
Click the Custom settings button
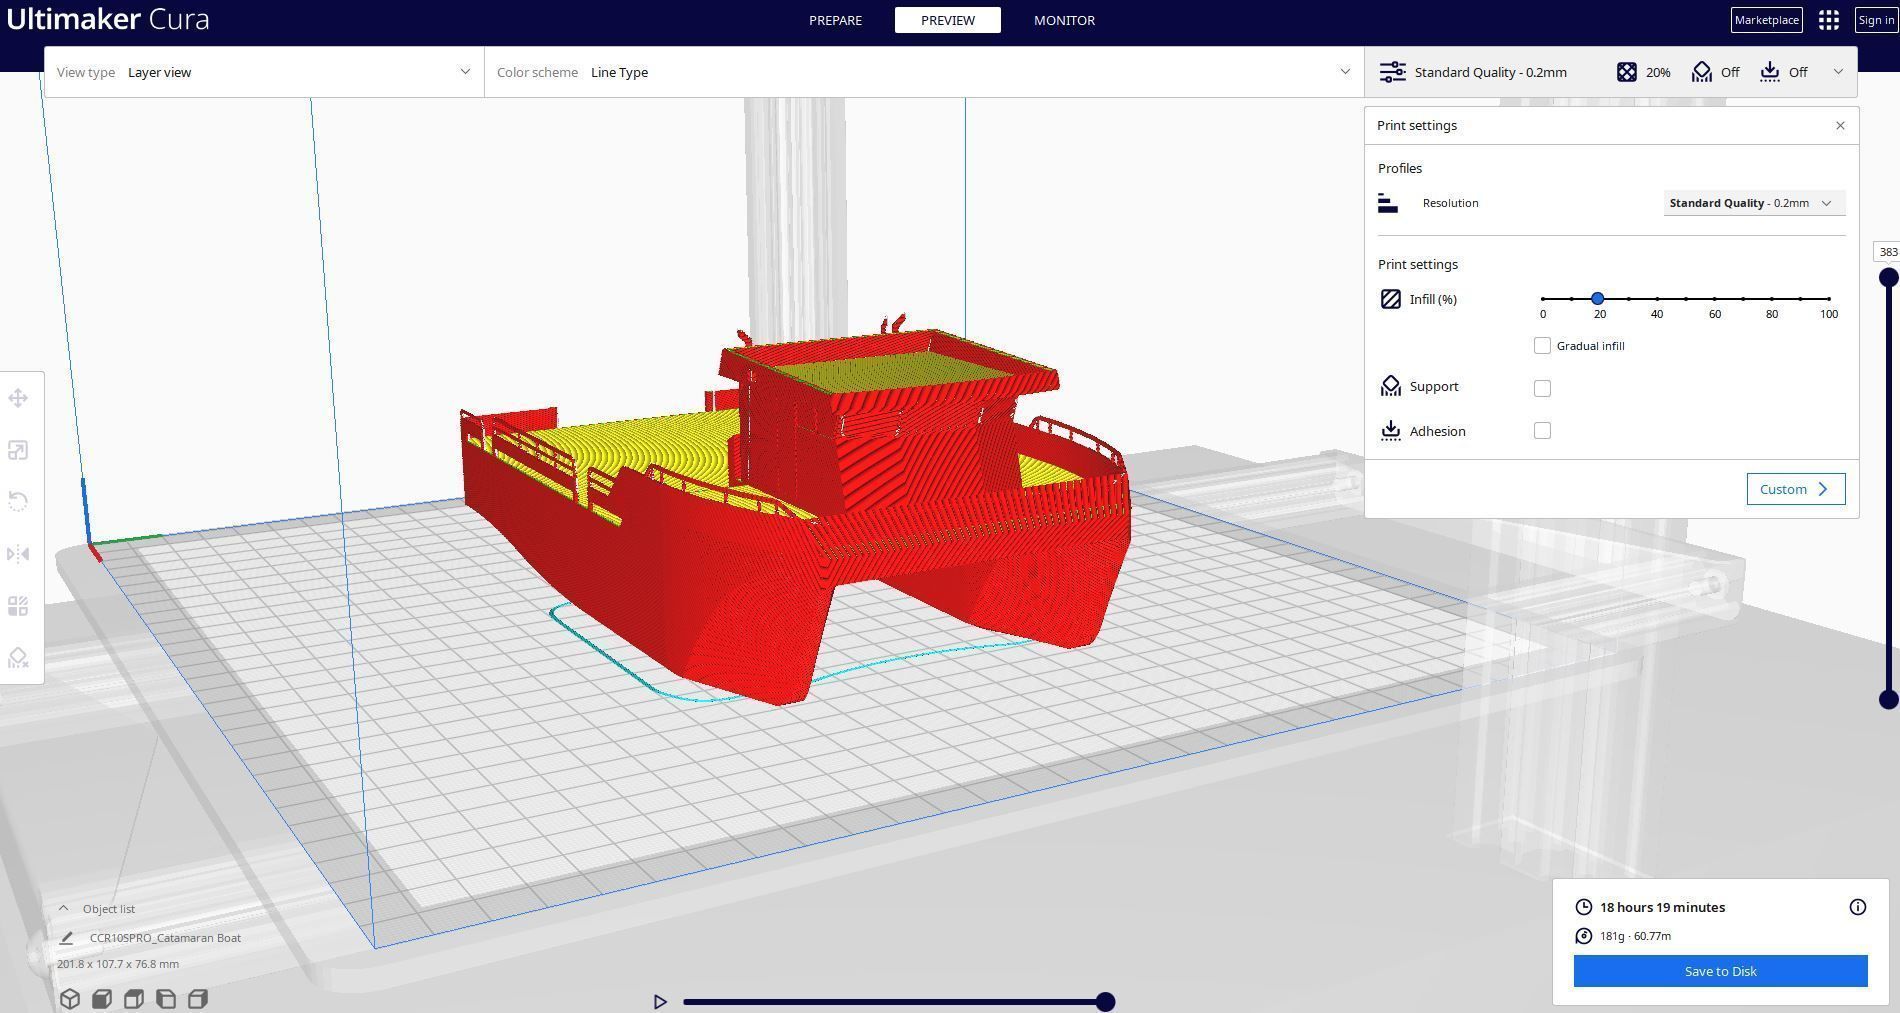[x=1795, y=489]
